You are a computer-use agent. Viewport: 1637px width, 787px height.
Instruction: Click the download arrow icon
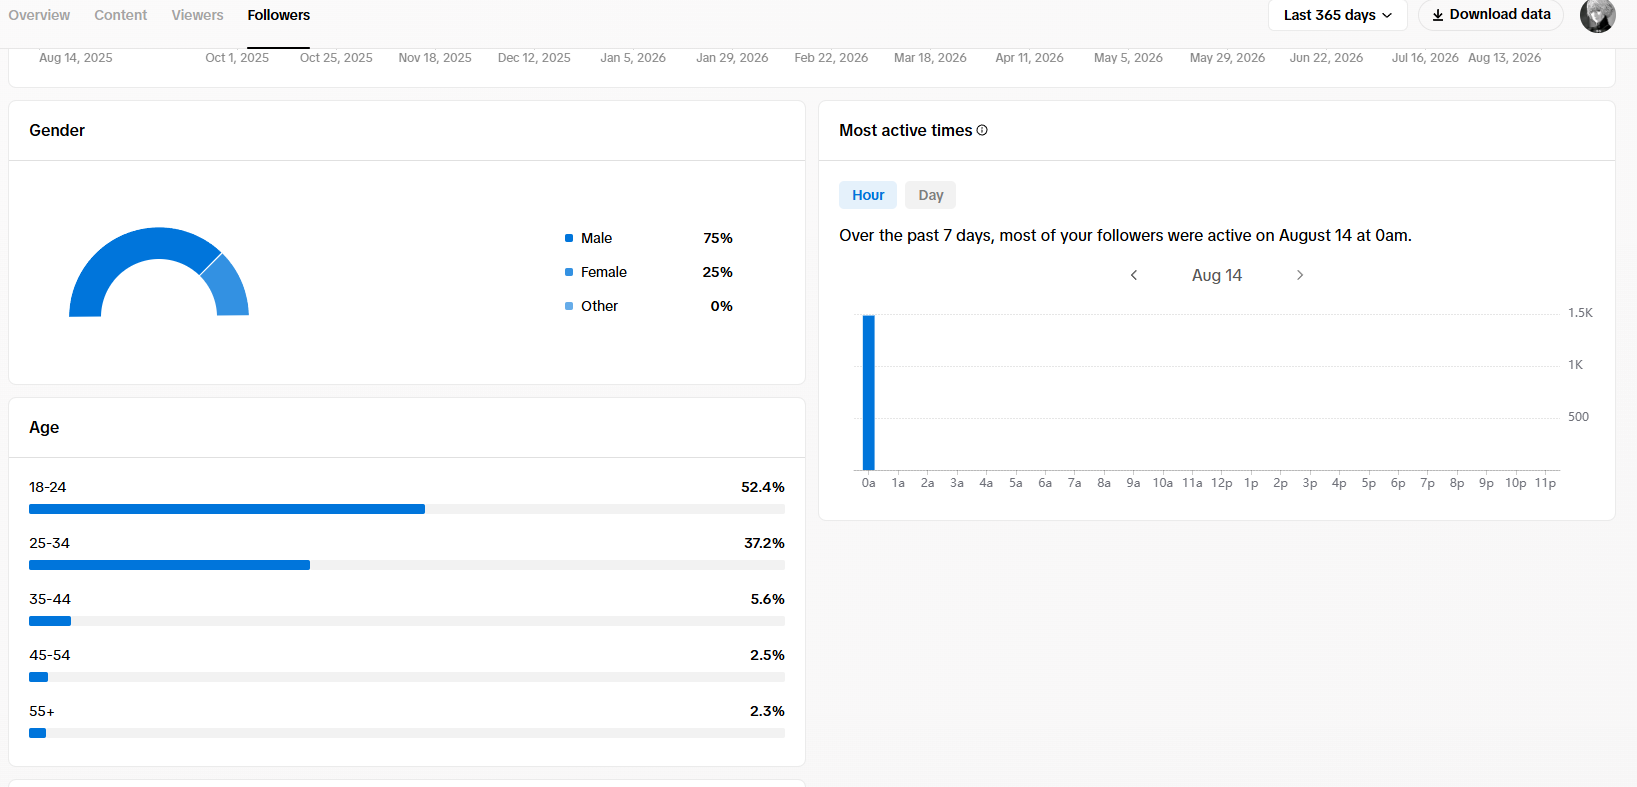(1438, 15)
